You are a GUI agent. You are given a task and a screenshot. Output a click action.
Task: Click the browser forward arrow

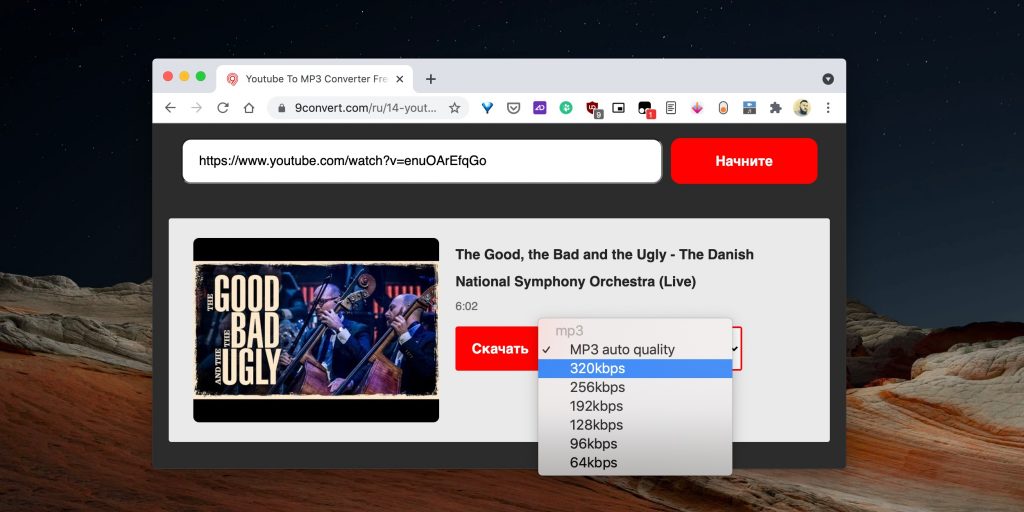197,108
